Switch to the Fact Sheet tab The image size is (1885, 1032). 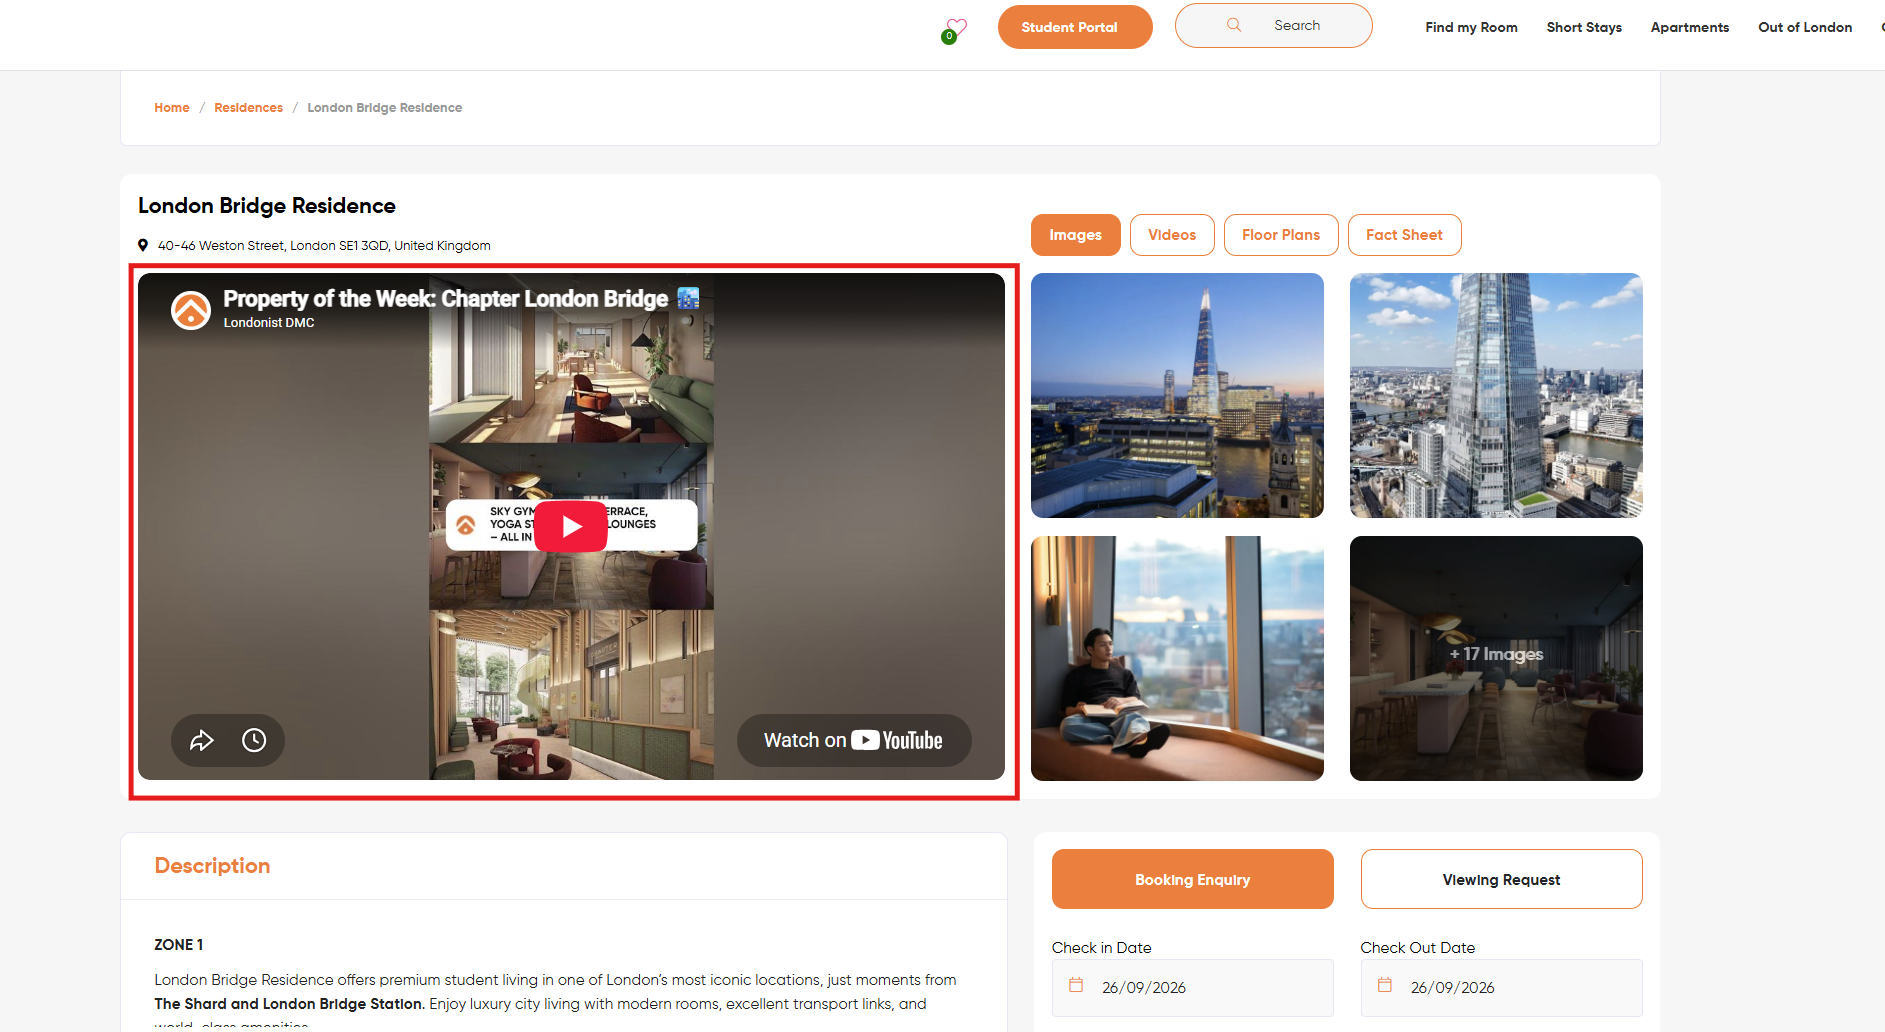pyautogui.click(x=1404, y=235)
